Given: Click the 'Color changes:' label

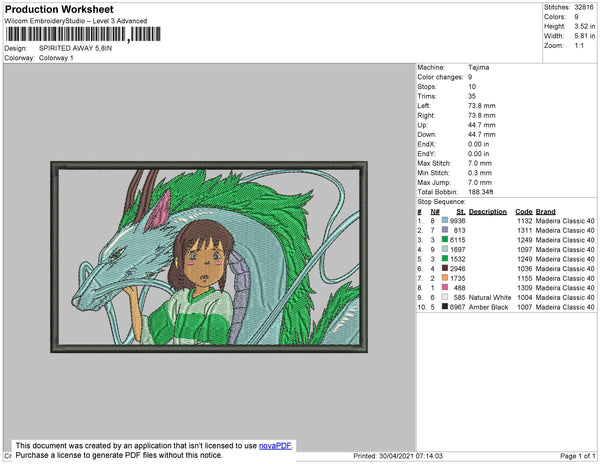Looking at the screenshot, I should pyautogui.click(x=440, y=77).
